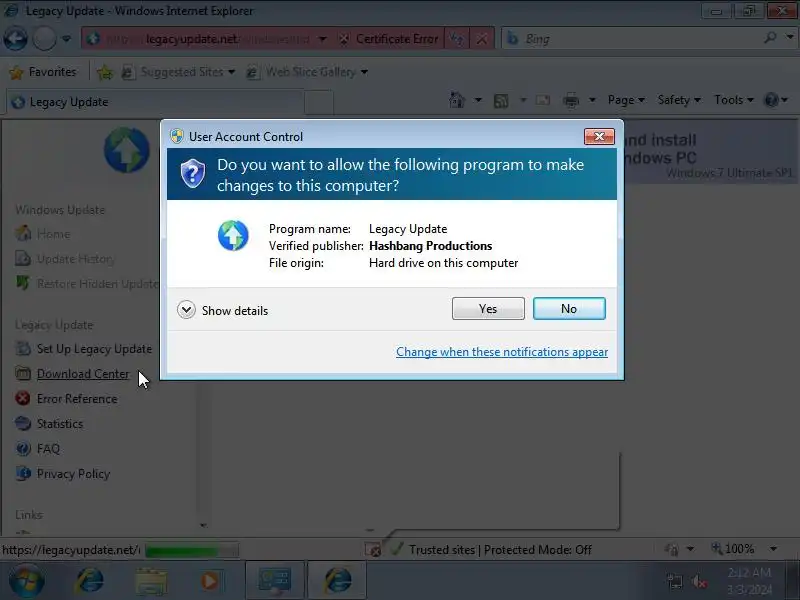
Task: Click the blocked popup status bar icon
Action: pos(373,550)
